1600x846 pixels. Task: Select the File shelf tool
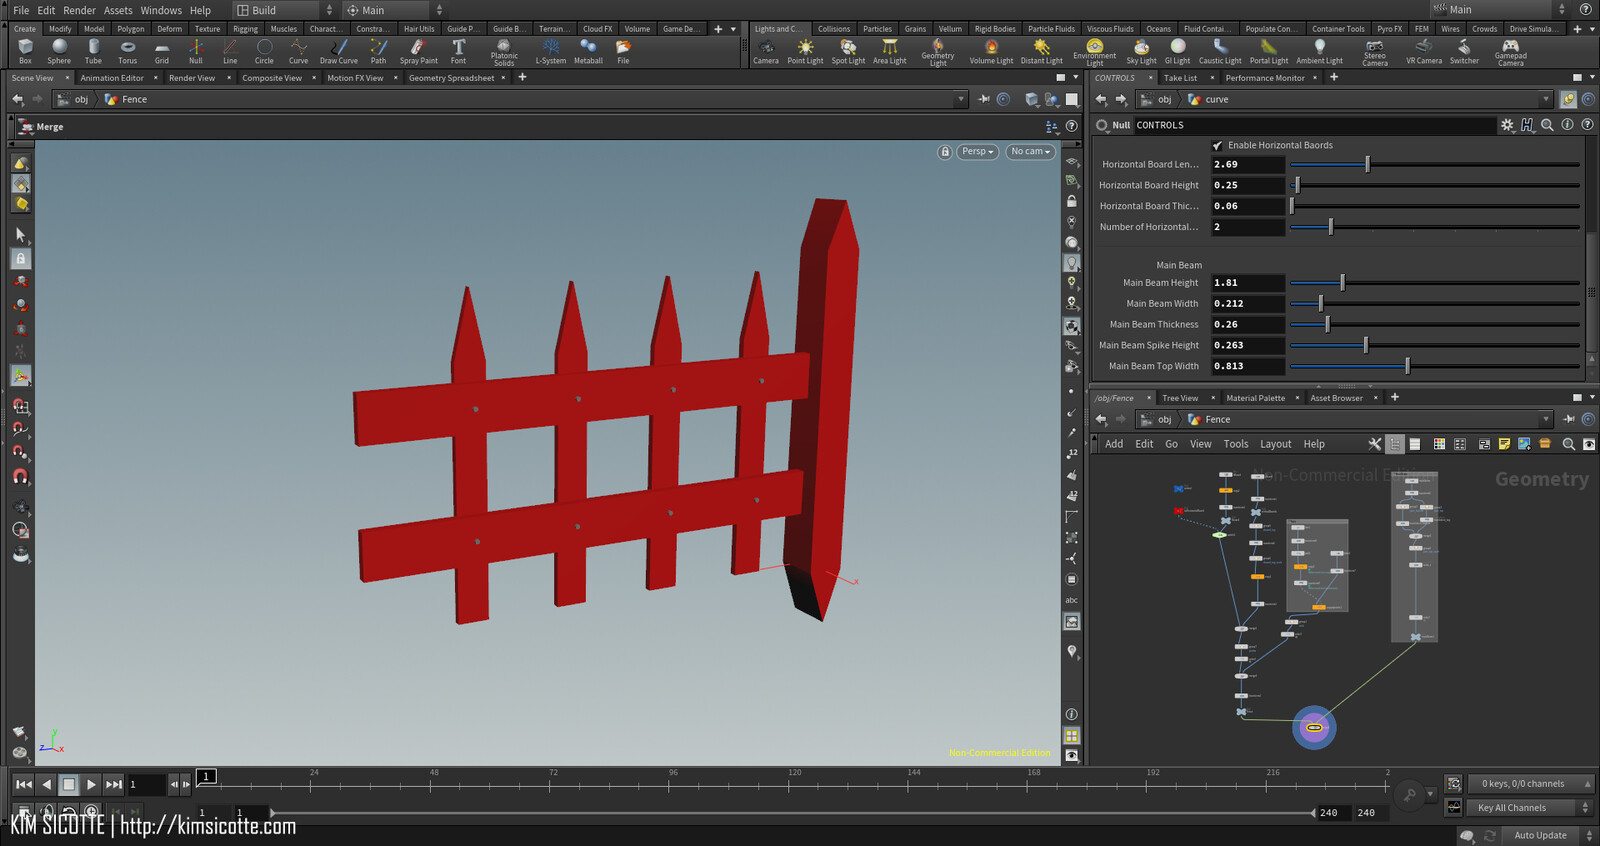pos(623,51)
